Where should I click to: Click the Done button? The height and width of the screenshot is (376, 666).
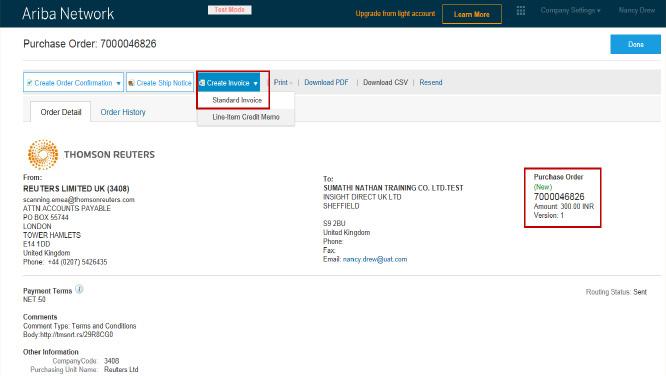click(635, 44)
